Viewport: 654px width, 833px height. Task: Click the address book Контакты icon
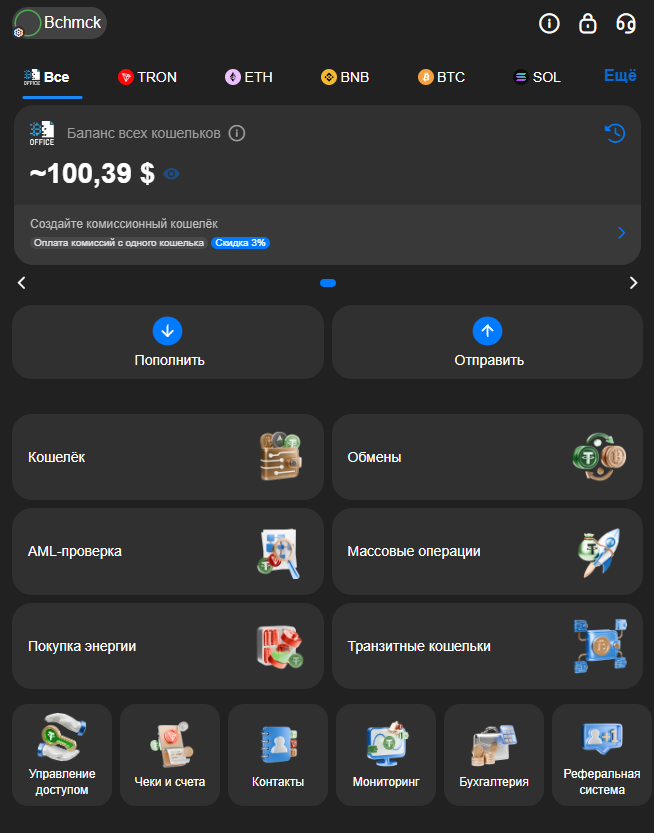(278, 745)
